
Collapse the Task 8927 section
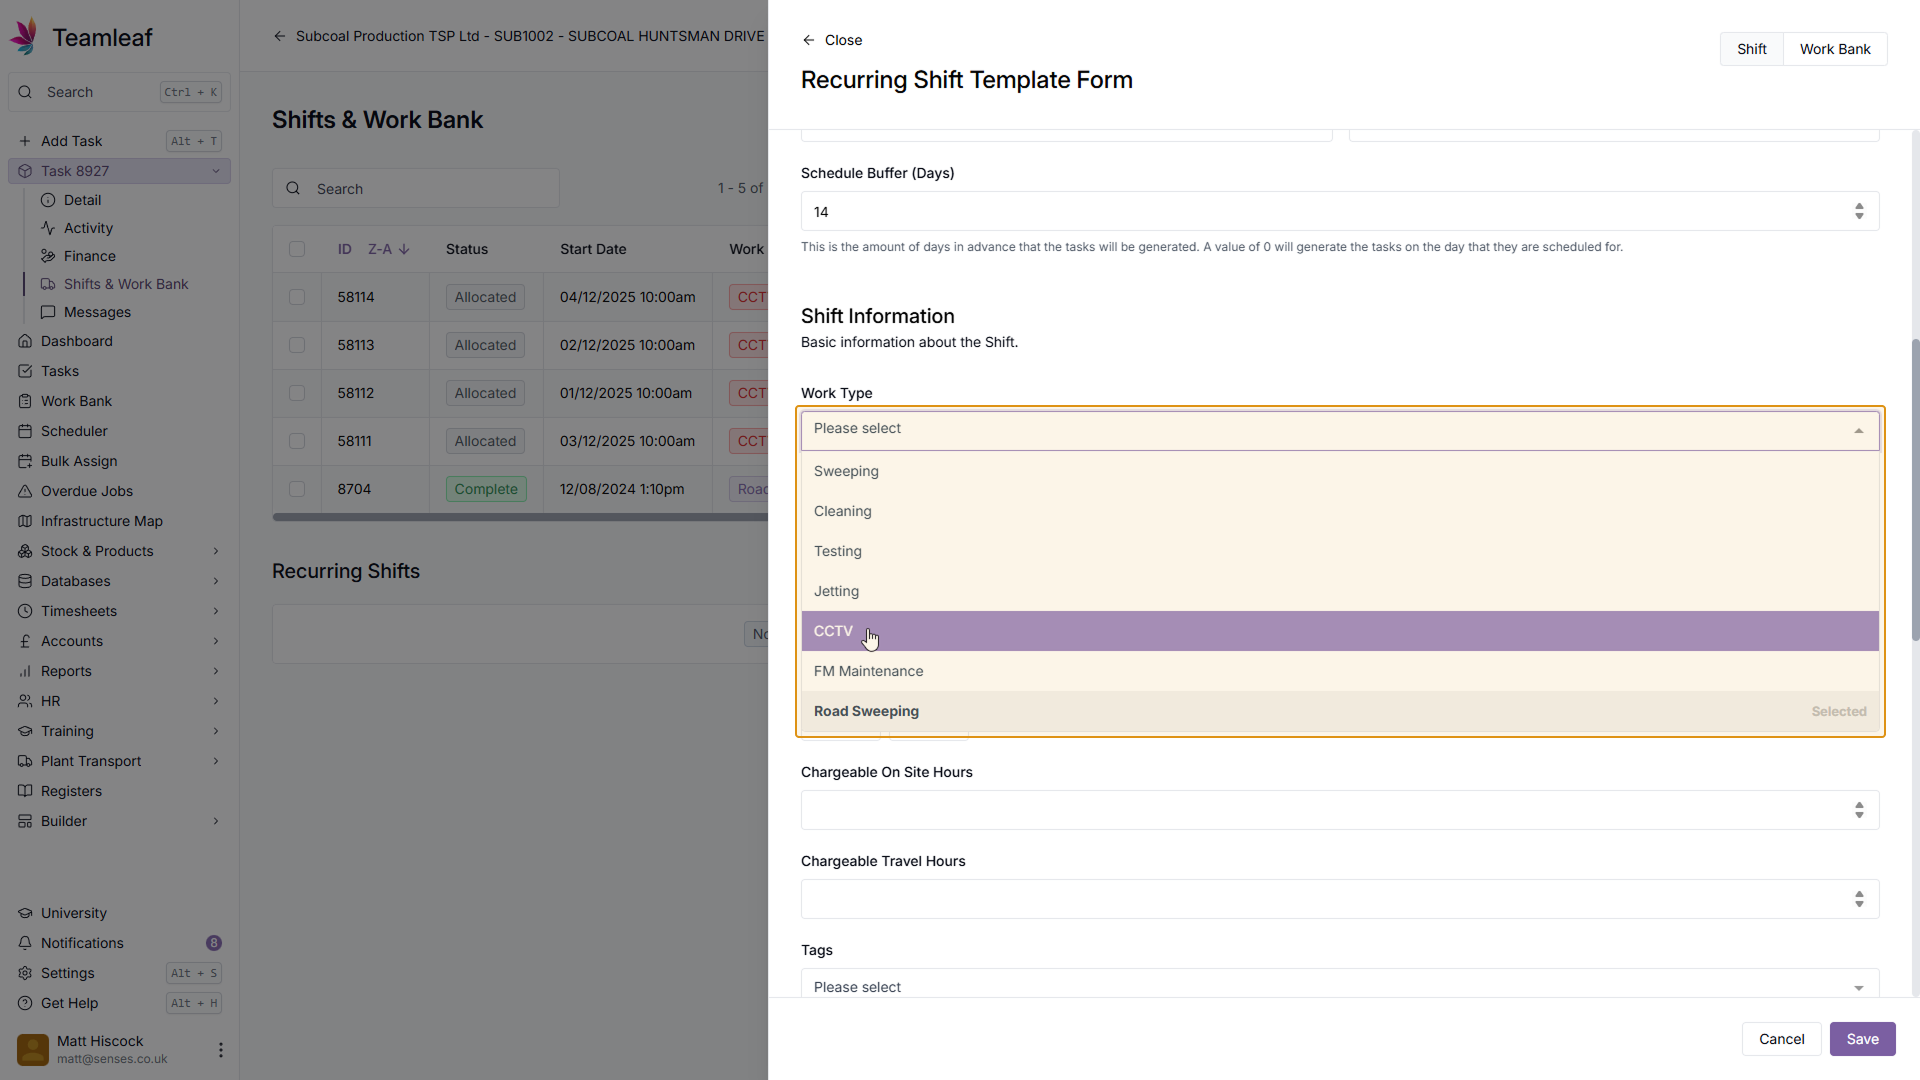coord(215,171)
